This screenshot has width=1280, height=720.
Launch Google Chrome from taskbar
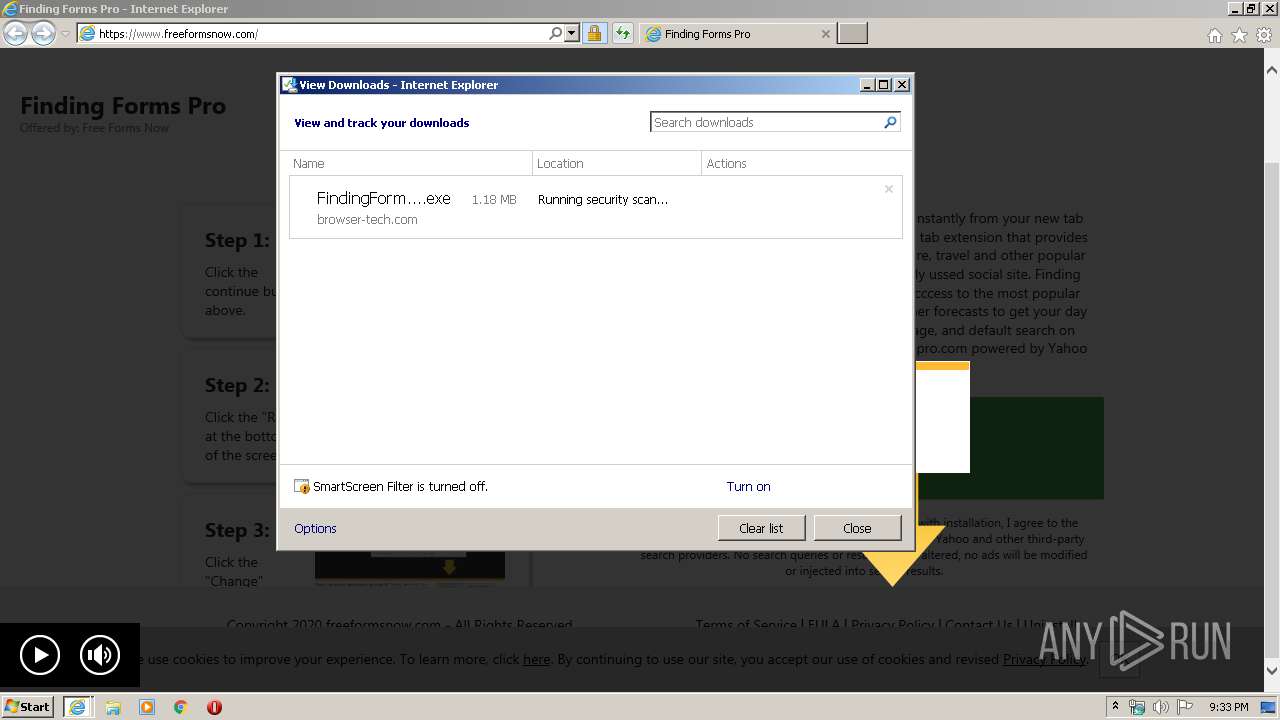click(x=181, y=707)
